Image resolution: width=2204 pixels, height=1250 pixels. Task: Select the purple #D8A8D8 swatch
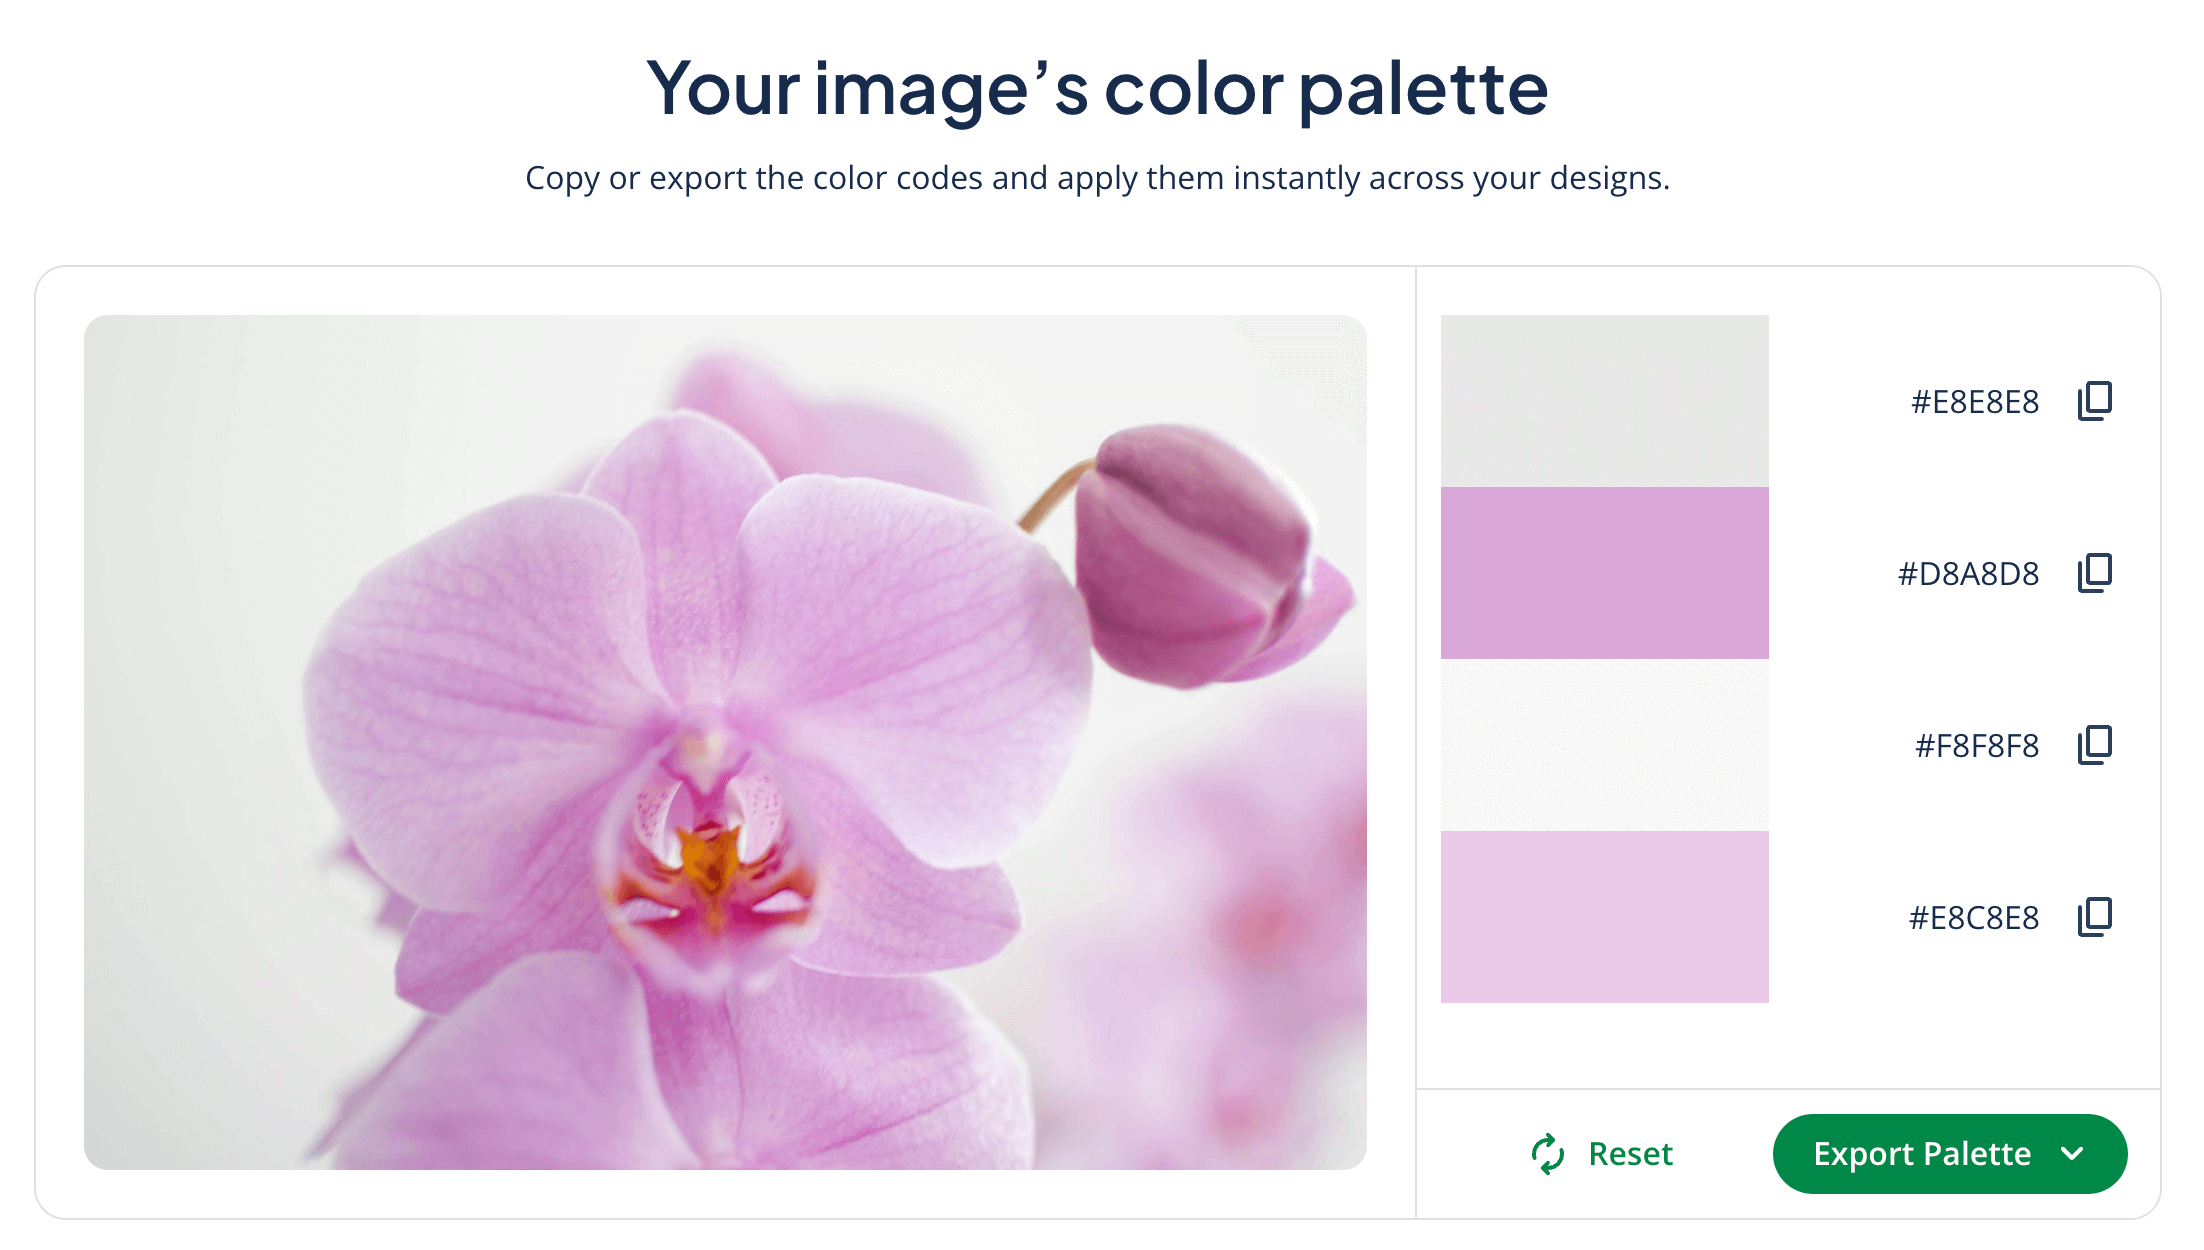click(x=1604, y=572)
